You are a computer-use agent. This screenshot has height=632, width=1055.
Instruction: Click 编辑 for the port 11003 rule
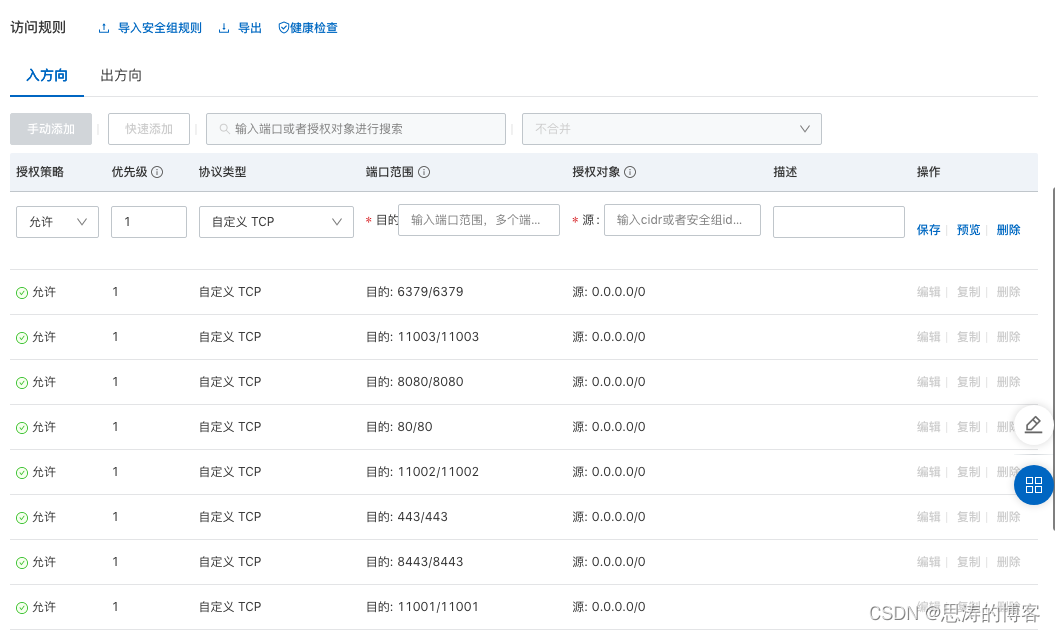[x=929, y=337]
